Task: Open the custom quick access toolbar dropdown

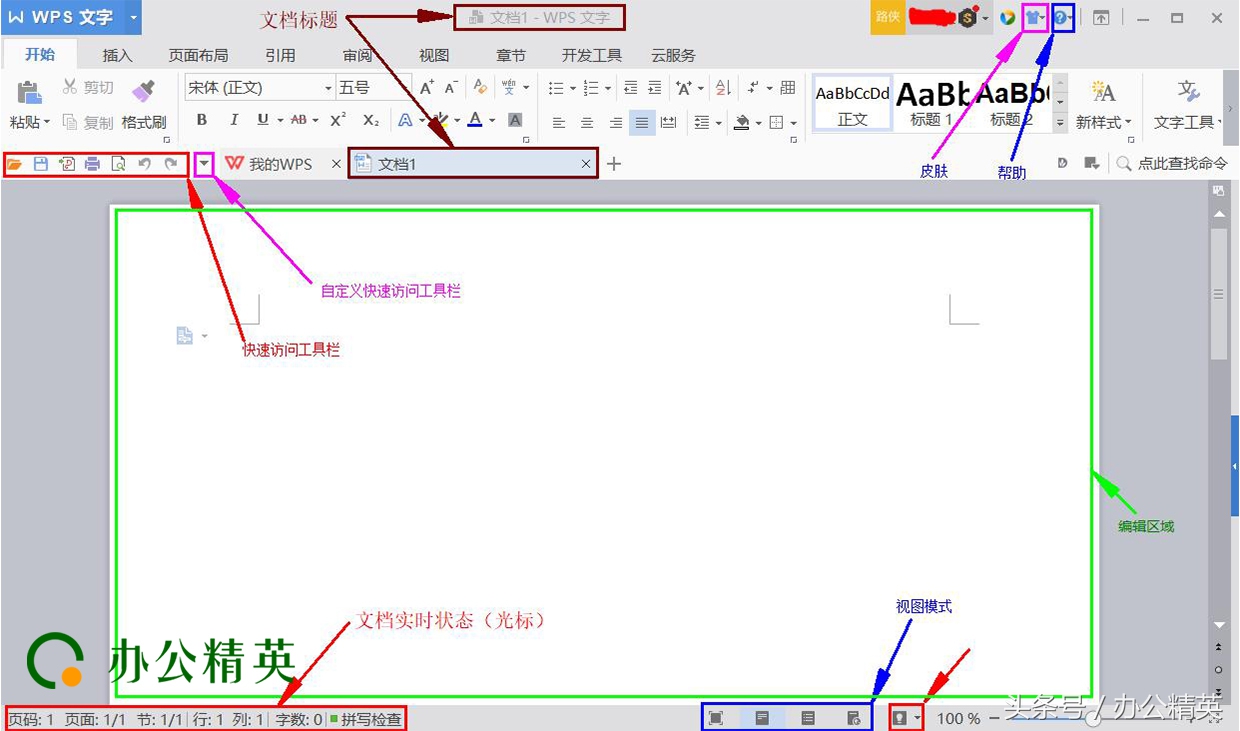Action: pyautogui.click(x=204, y=163)
